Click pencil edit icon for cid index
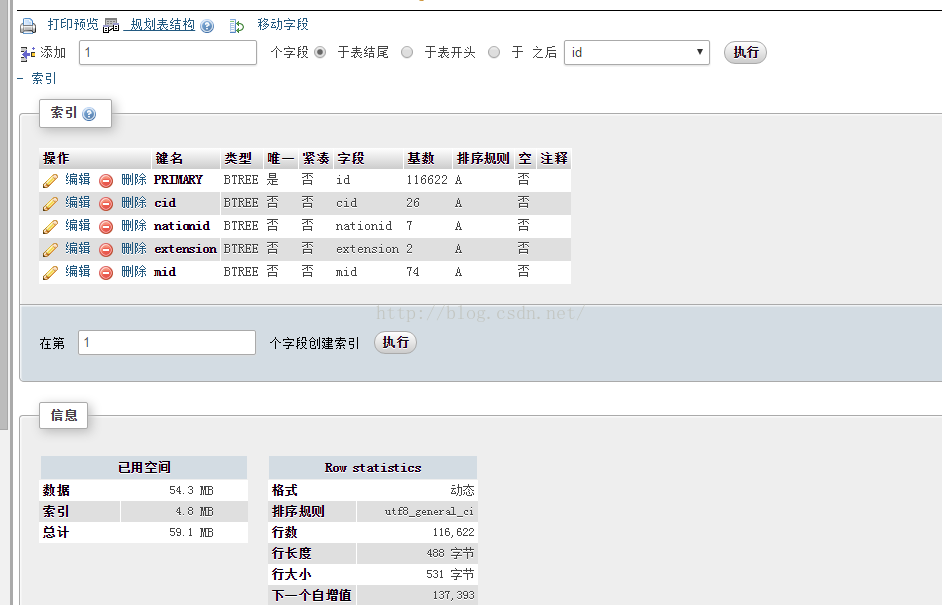The width and height of the screenshot is (942, 605). (x=50, y=204)
